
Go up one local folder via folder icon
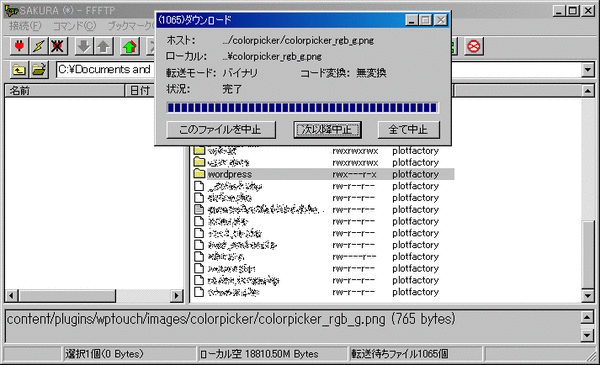pos(19,70)
